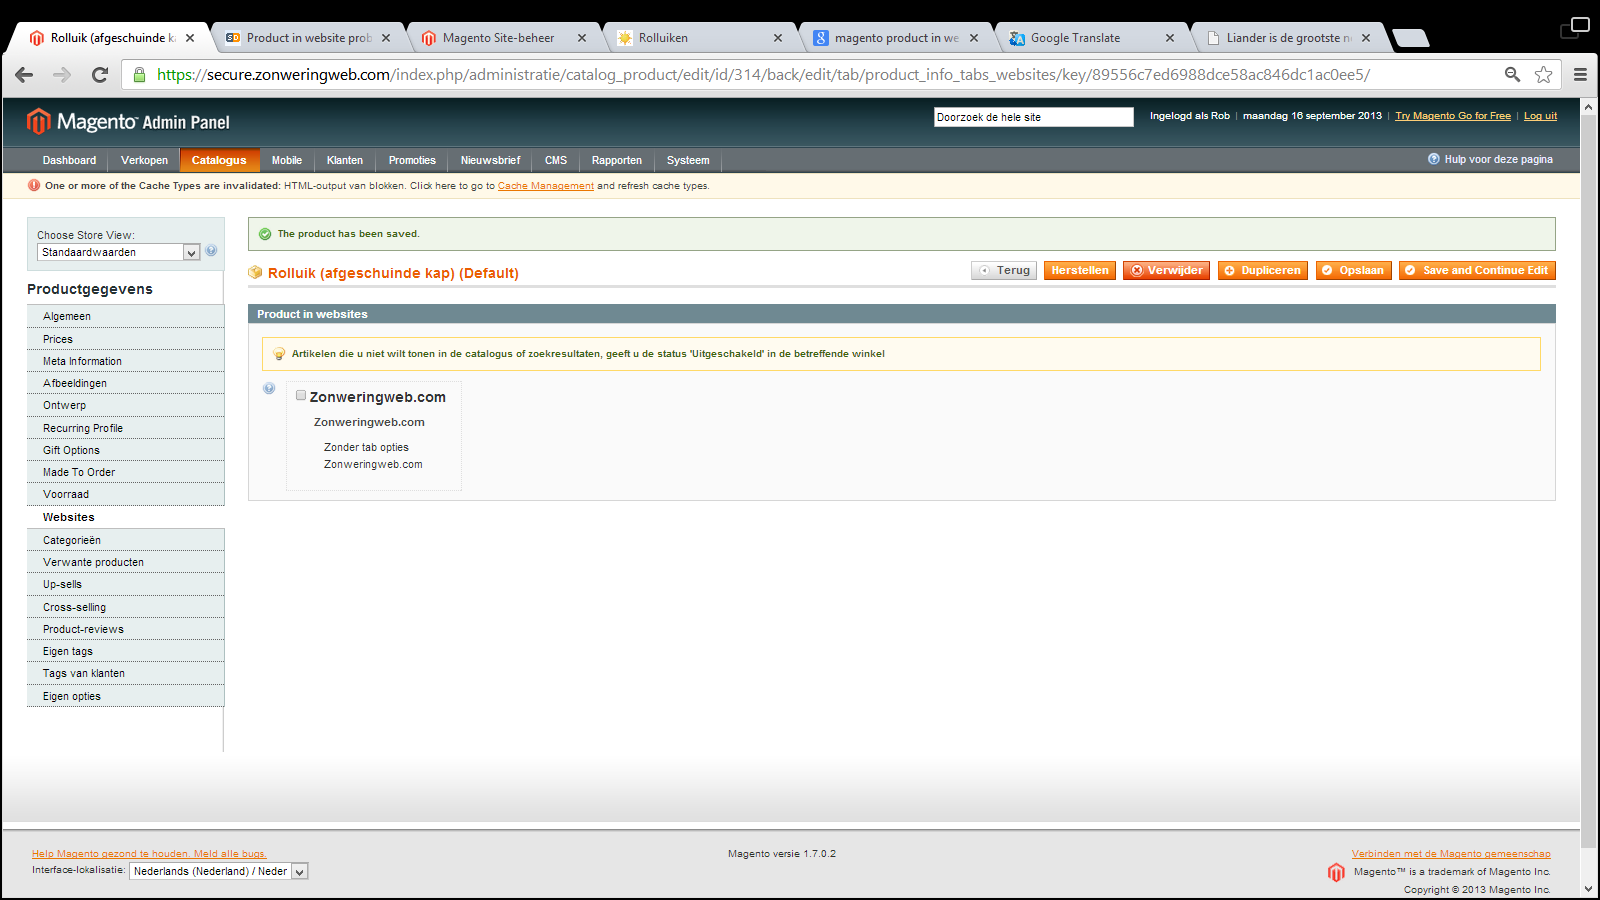Image resolution: width=1600 pixels, height=900 pixels.
Task: Switch to the Magento Site-beheer browser tab
Action: click(x=498, y=38)
